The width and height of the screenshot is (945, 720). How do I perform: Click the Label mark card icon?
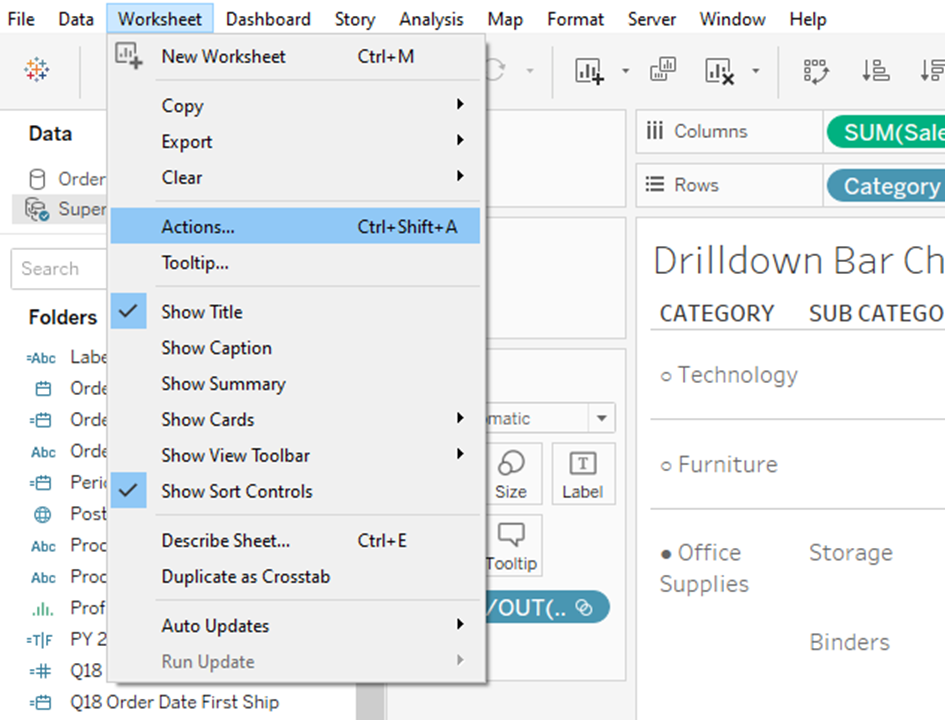(583, 474)
